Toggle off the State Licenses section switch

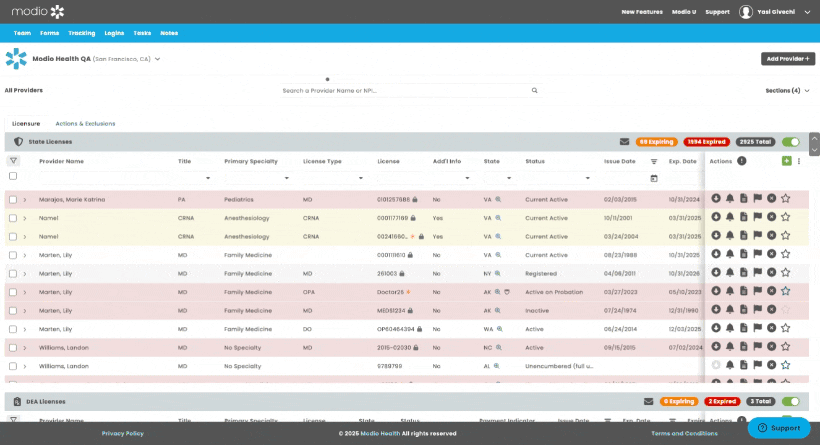point(791,142)
